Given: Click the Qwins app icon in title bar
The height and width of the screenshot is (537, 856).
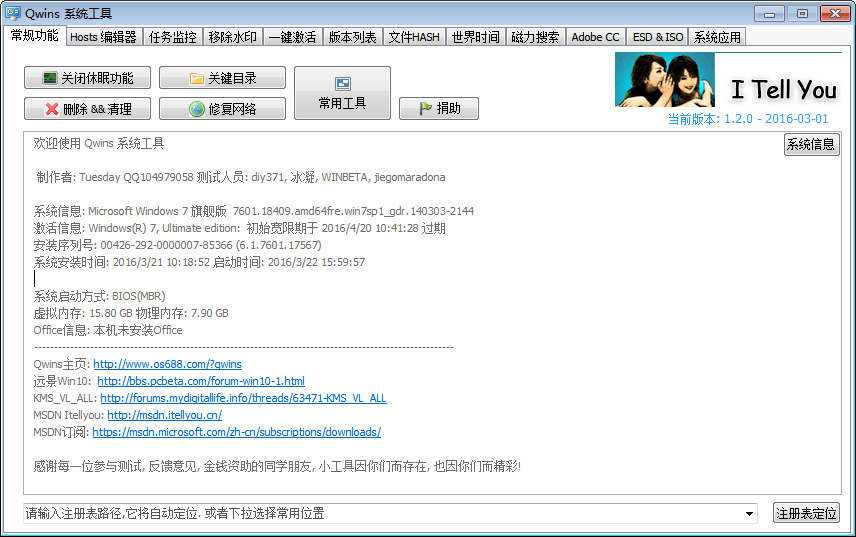Looking at the screenshot, I should click(13, 13).
